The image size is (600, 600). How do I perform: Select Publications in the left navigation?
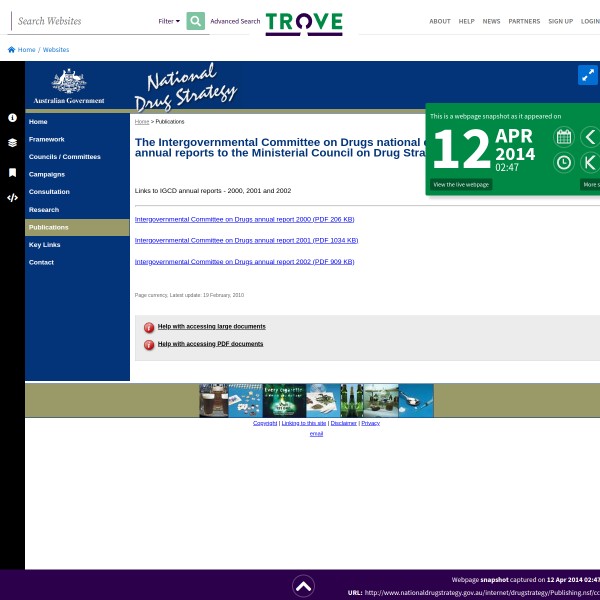pos(49,227)
